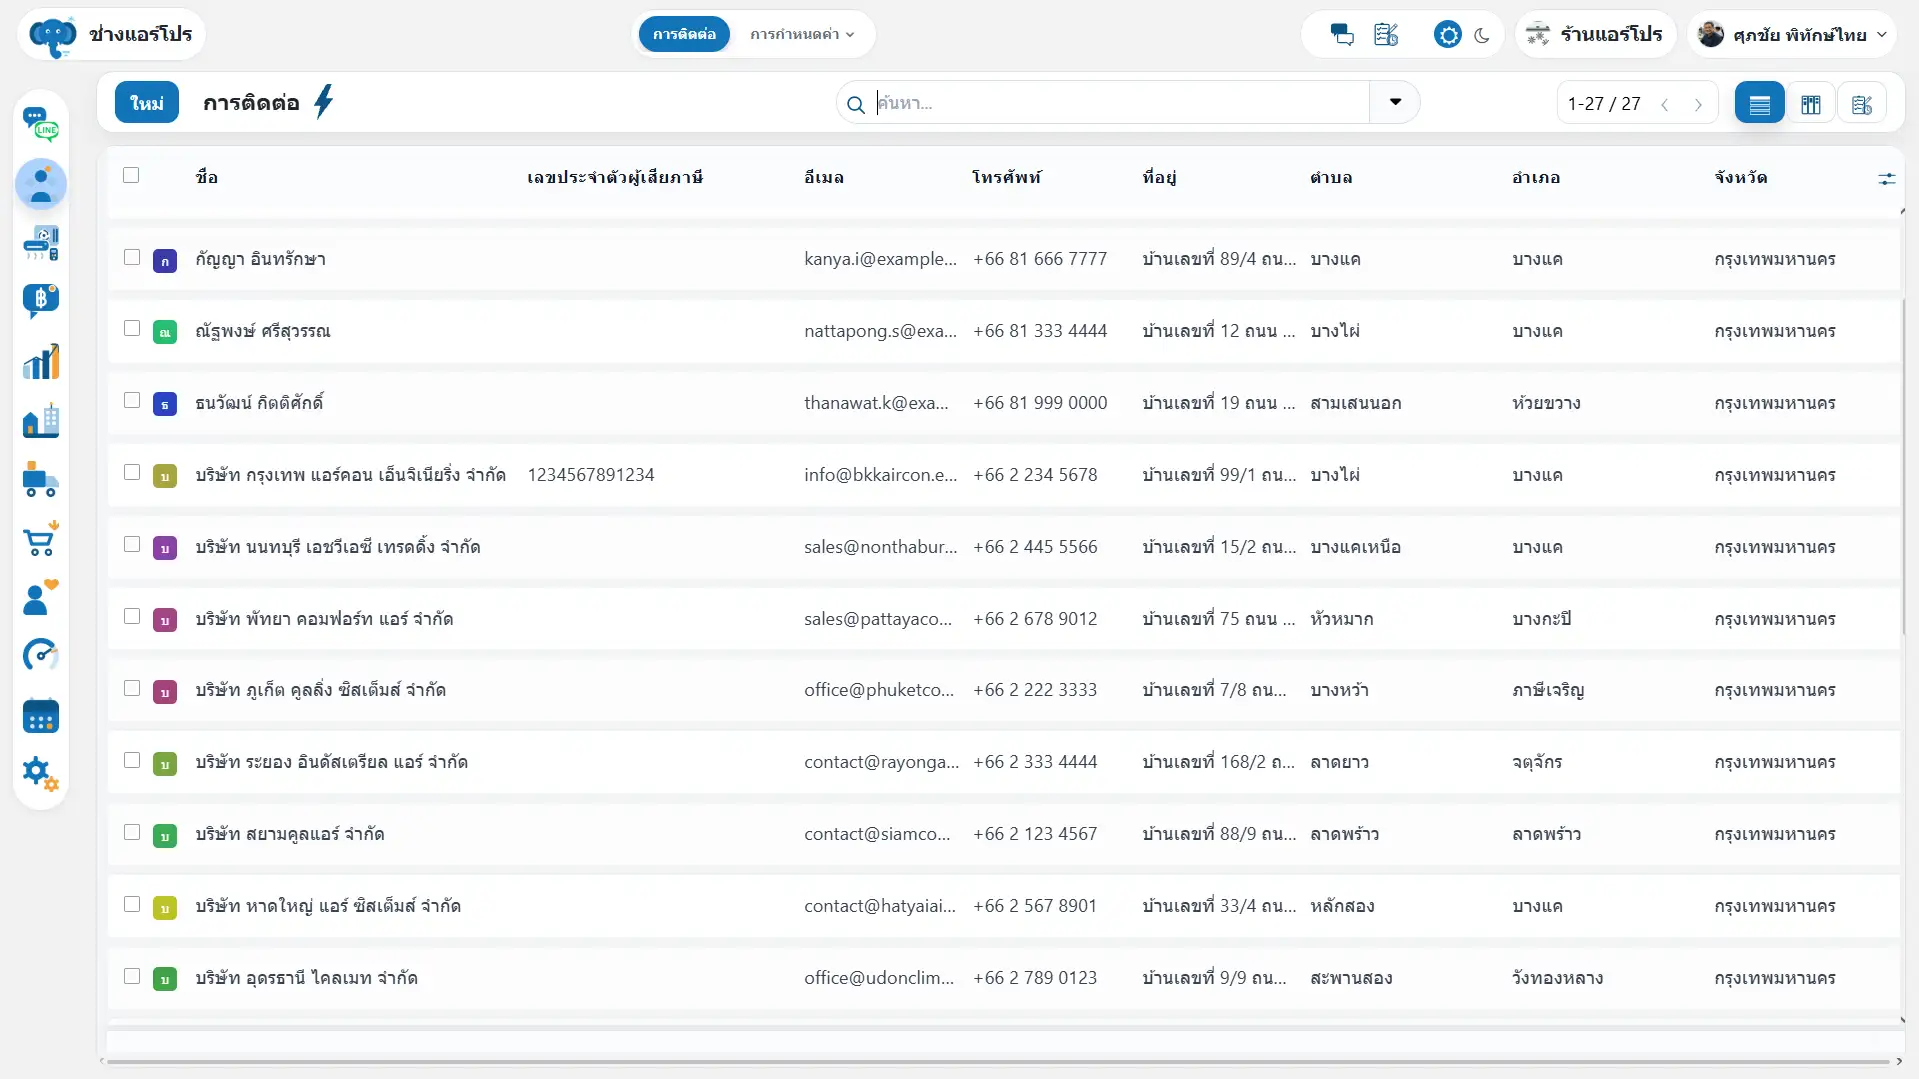Select checkbox for ณัฐพงษ์ ศรีสุวรรณ
The image size is (1919, 1079).
(x=132, y=328)
